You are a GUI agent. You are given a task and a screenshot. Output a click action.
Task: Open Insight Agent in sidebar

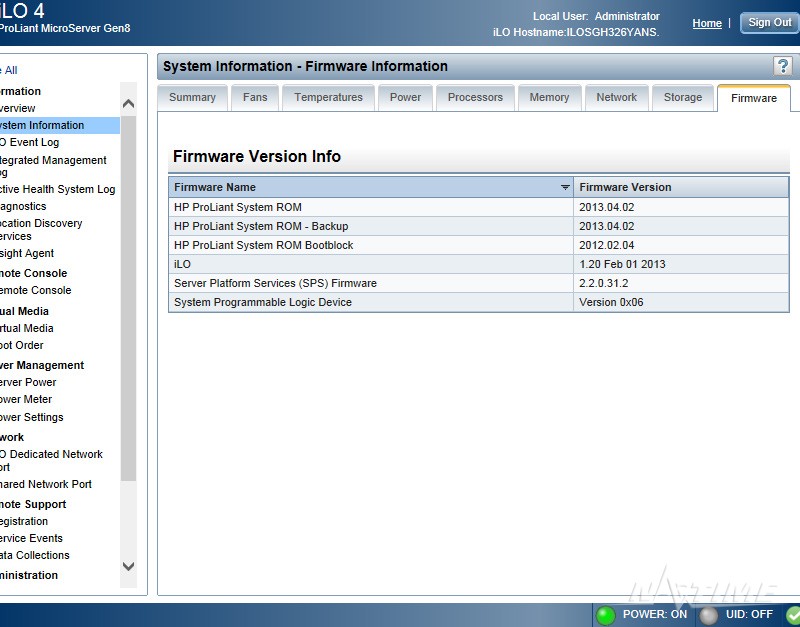(27, 254)
